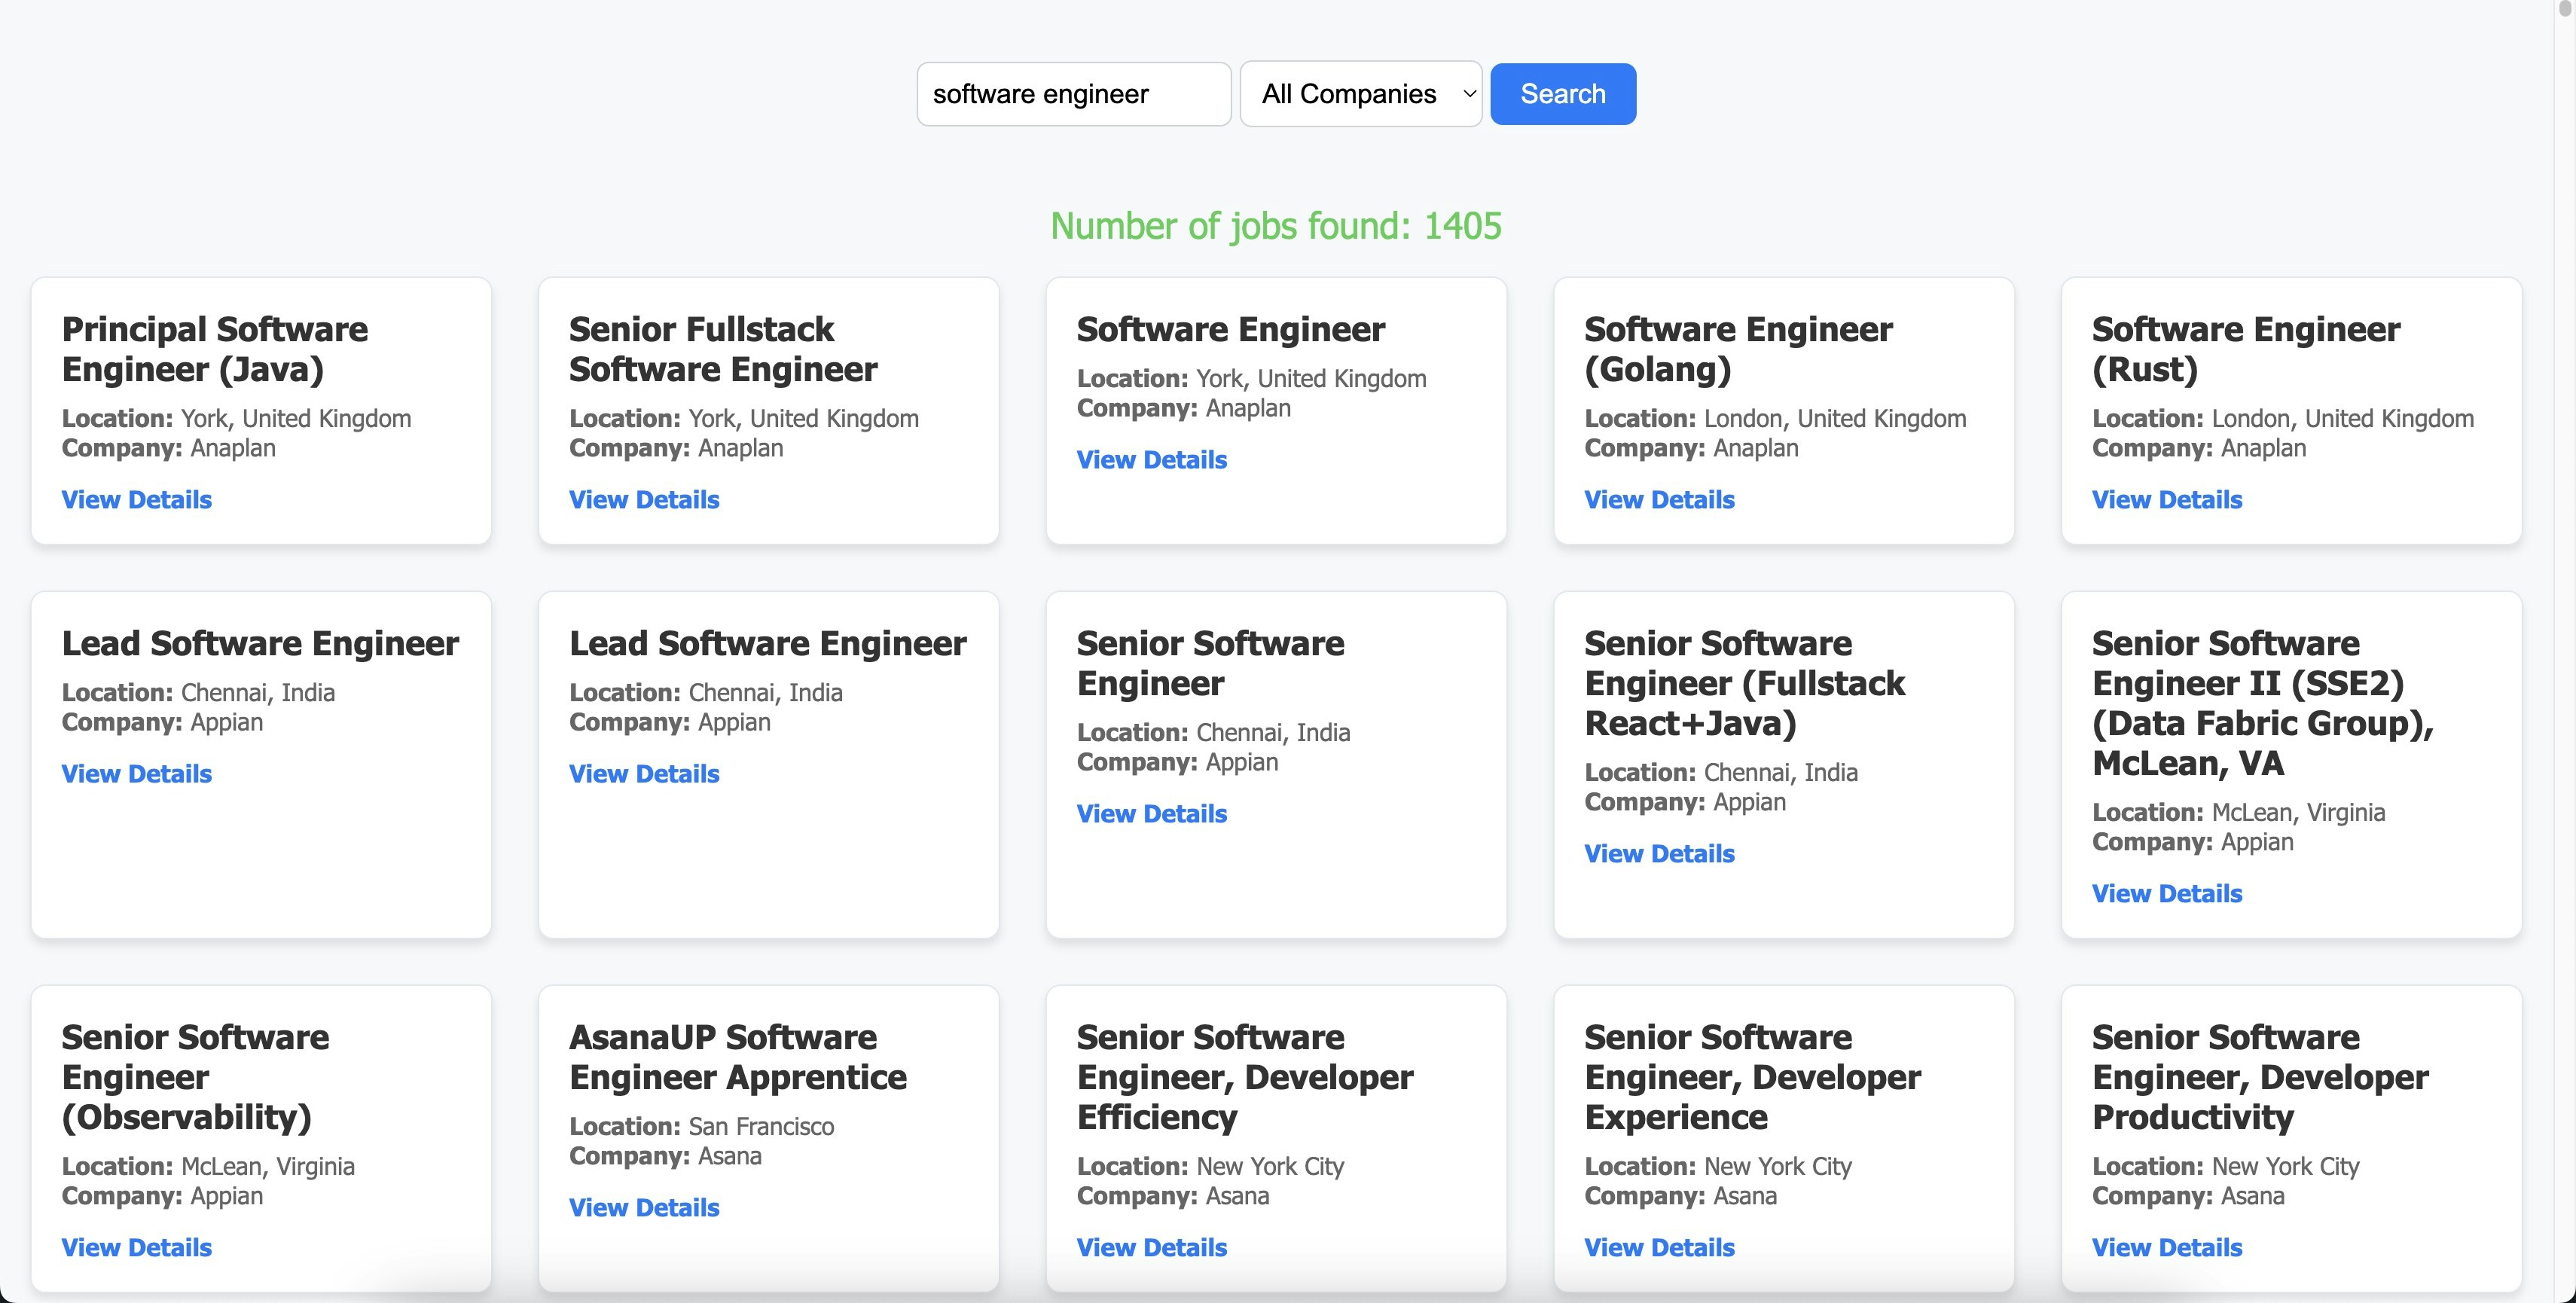Click the Senior Fullstack Software Engineer title

(x=723, y=349)
